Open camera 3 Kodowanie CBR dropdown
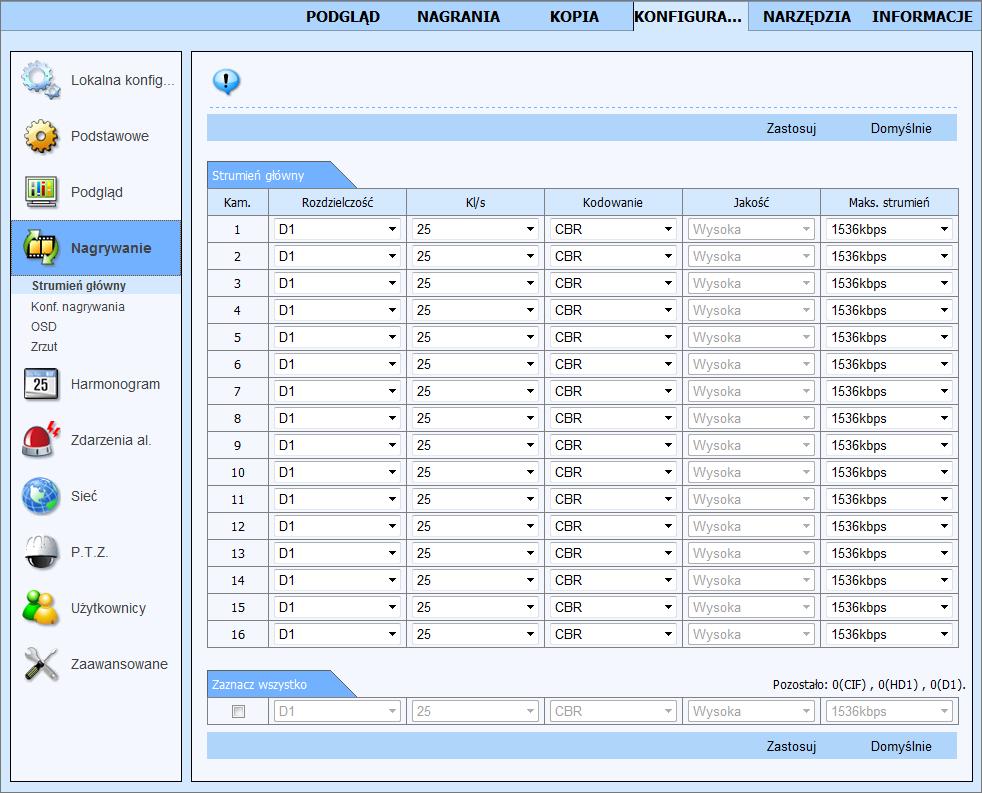982x793 pixels. coord(613,283)
